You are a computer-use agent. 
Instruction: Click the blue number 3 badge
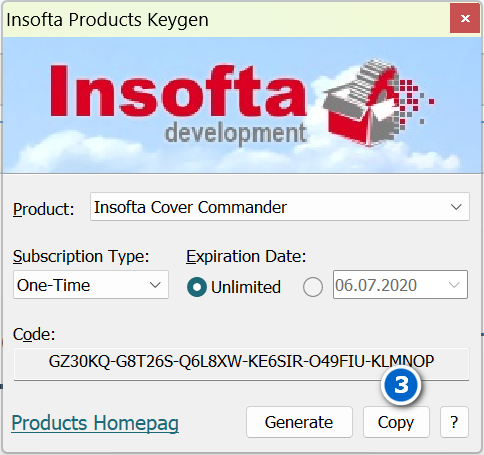tap(401, 386)
